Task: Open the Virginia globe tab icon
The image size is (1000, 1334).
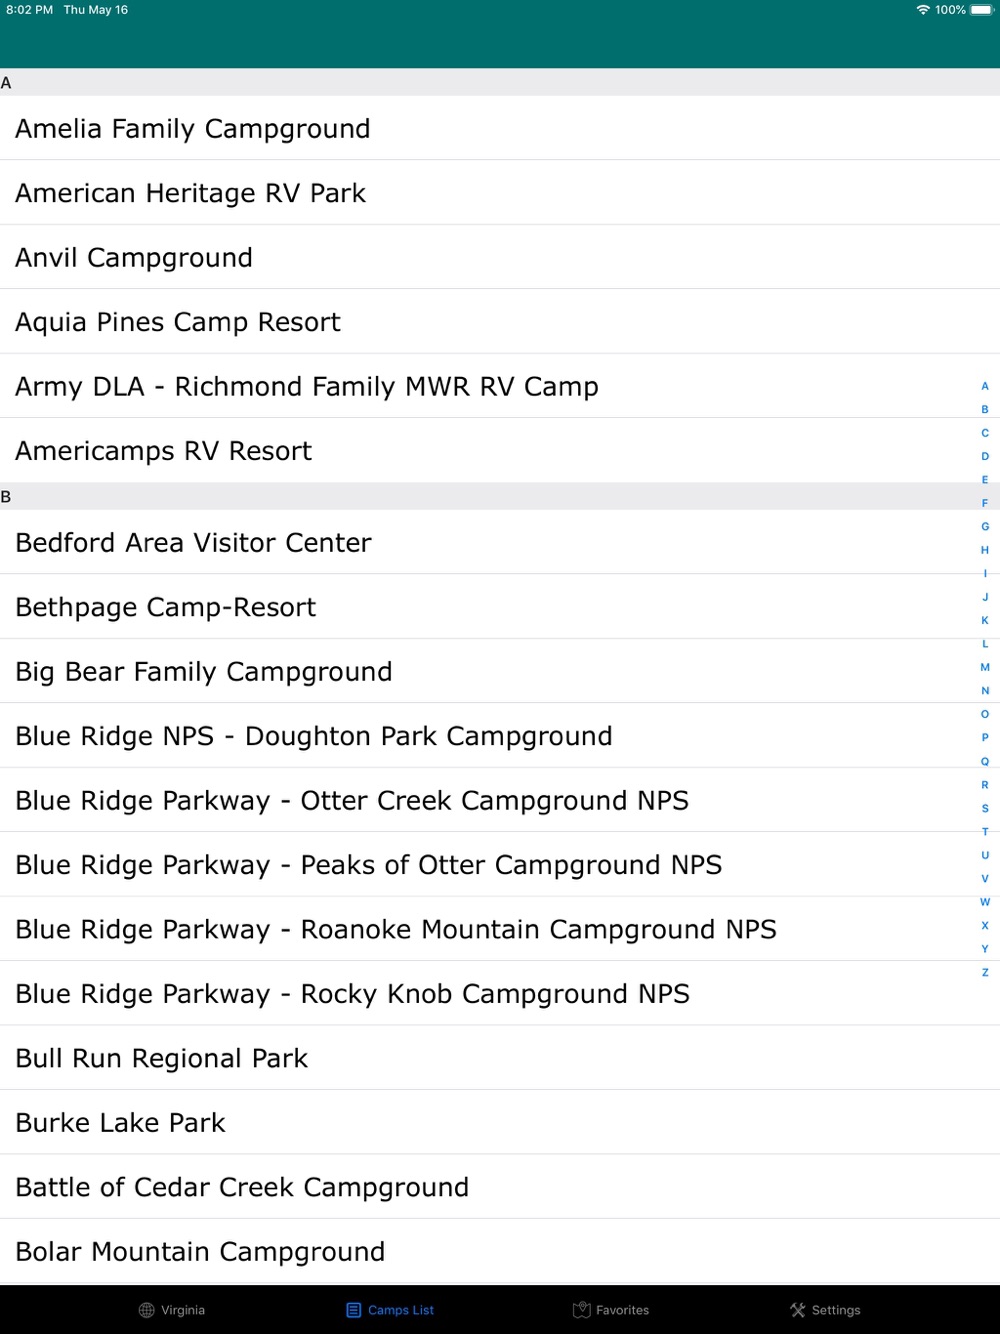Action: tap(147, 1310)
